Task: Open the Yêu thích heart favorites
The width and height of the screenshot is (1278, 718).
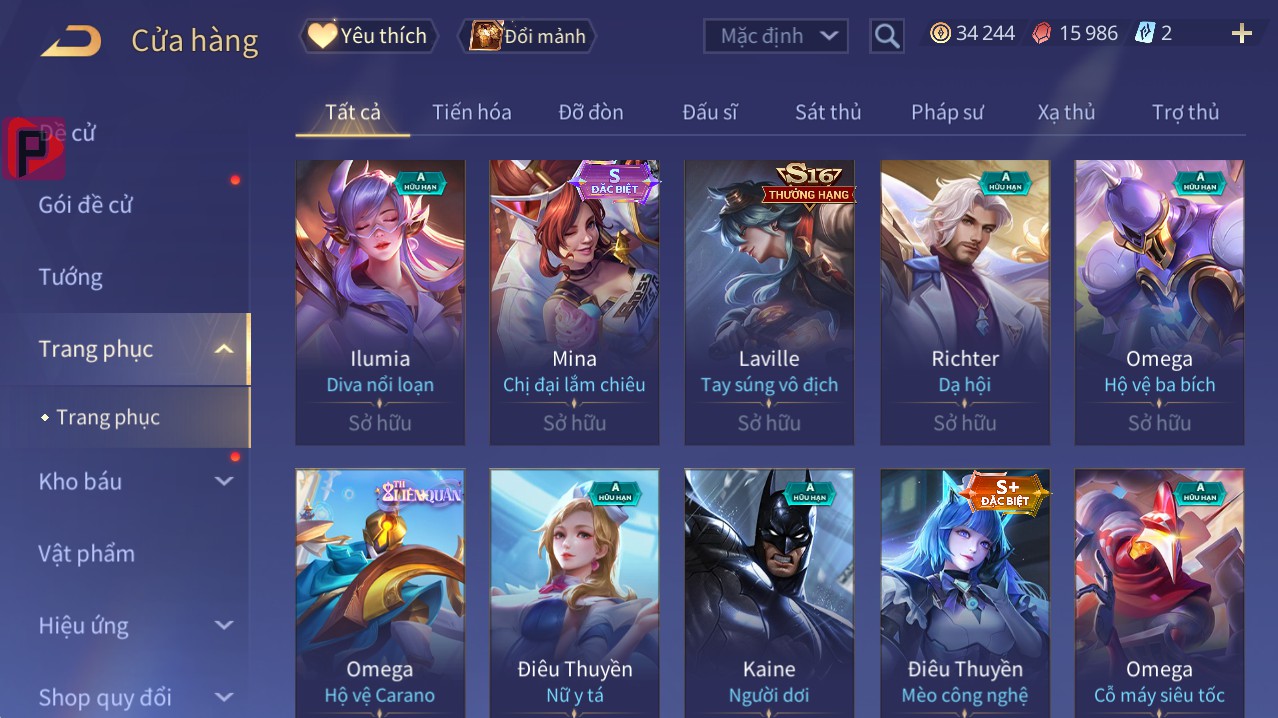Action: tap(369, 36)
